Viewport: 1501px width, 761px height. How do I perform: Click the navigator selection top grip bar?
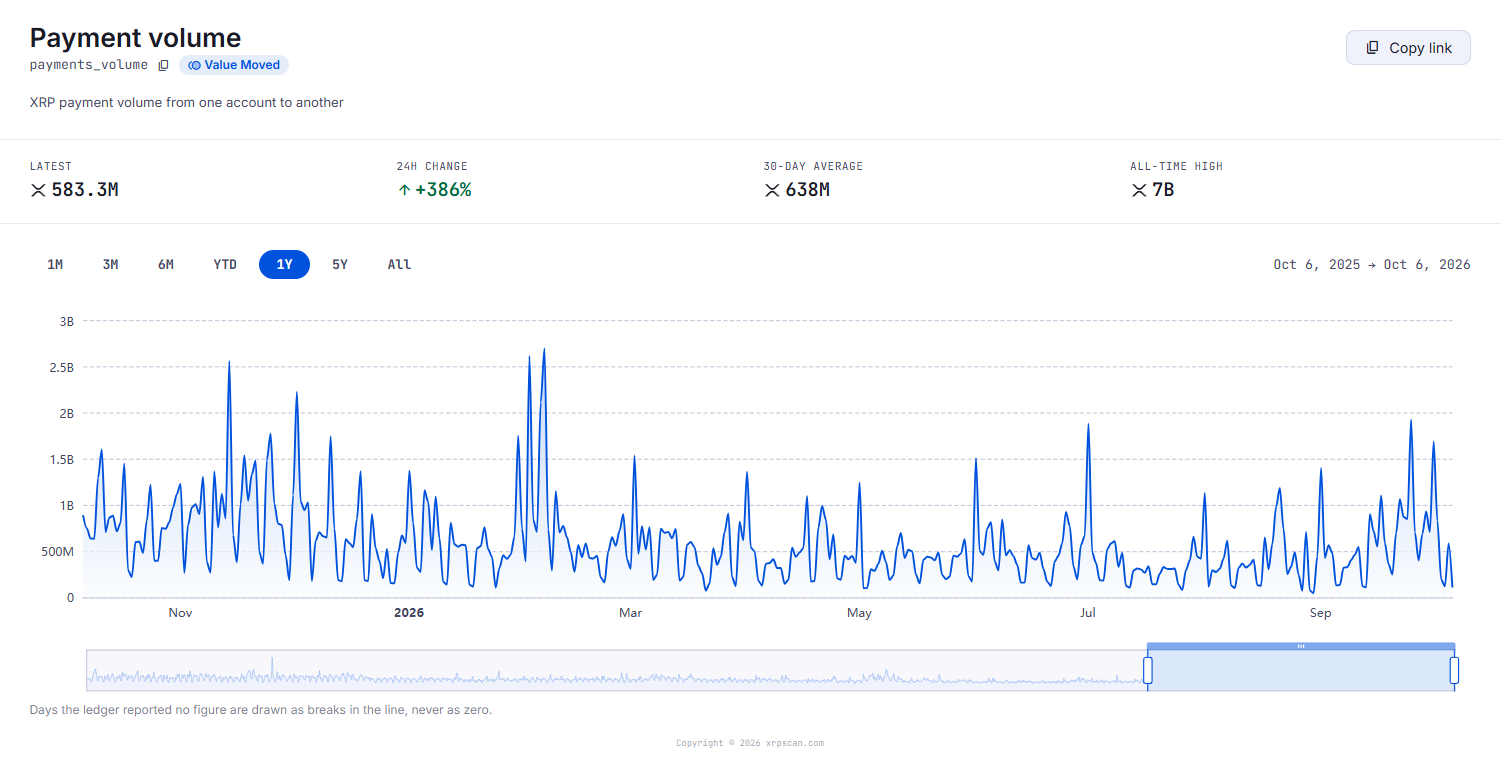pyautogui.click(x=1301, y=646)
